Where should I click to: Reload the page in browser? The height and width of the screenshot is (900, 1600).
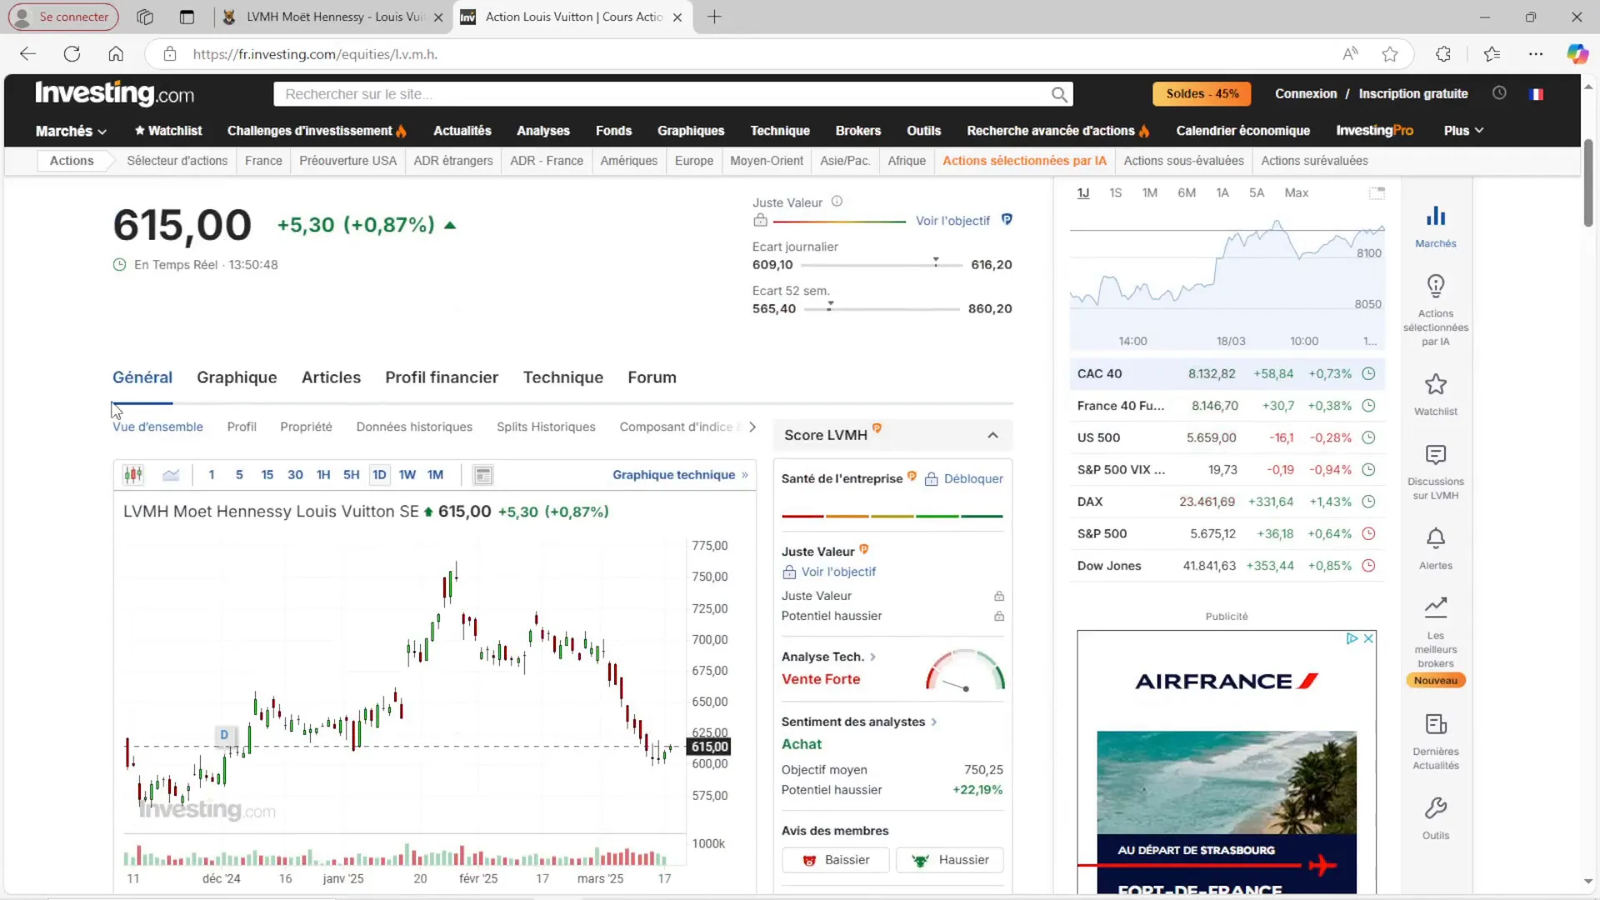point(72,54)
